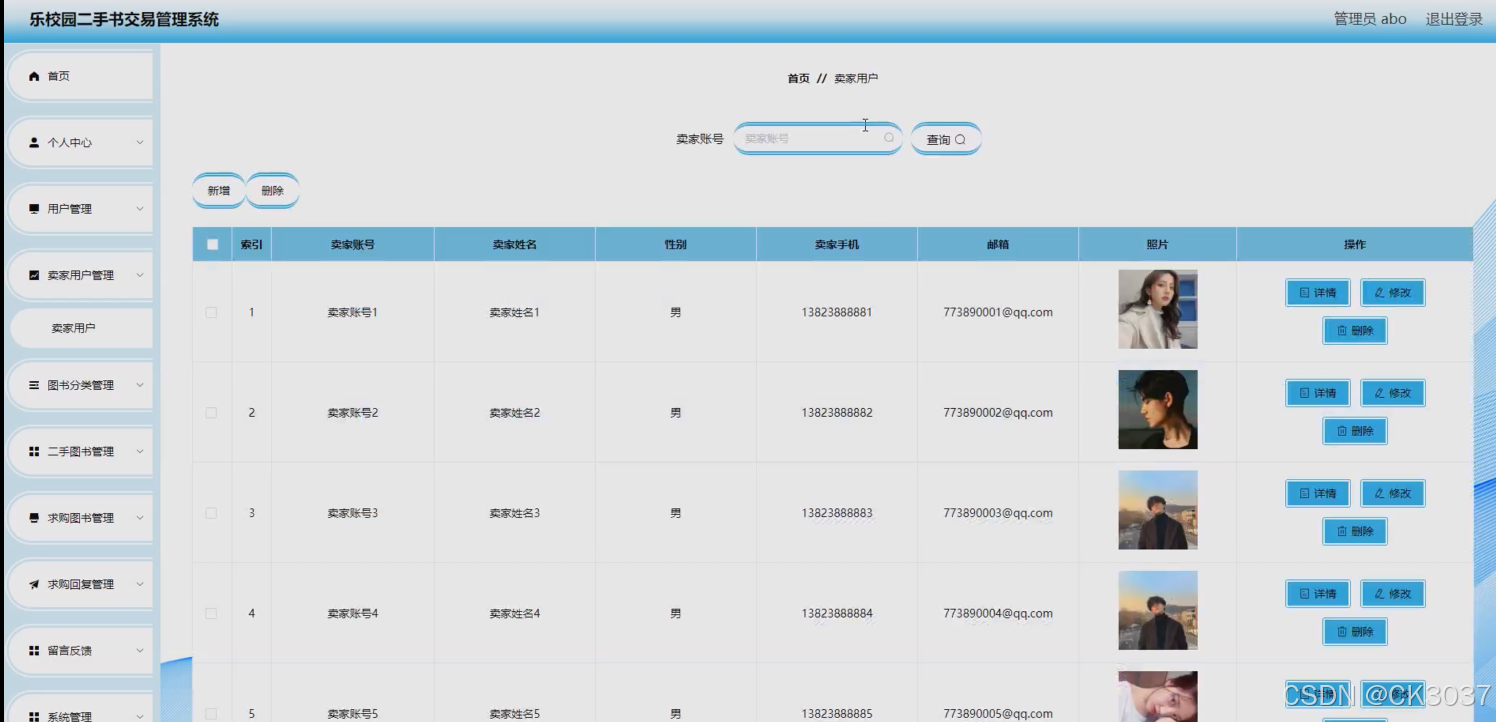Tick the checkbox for row 卖家账号5
Viewport: 1496px width, 722px height.
(211, 714)
